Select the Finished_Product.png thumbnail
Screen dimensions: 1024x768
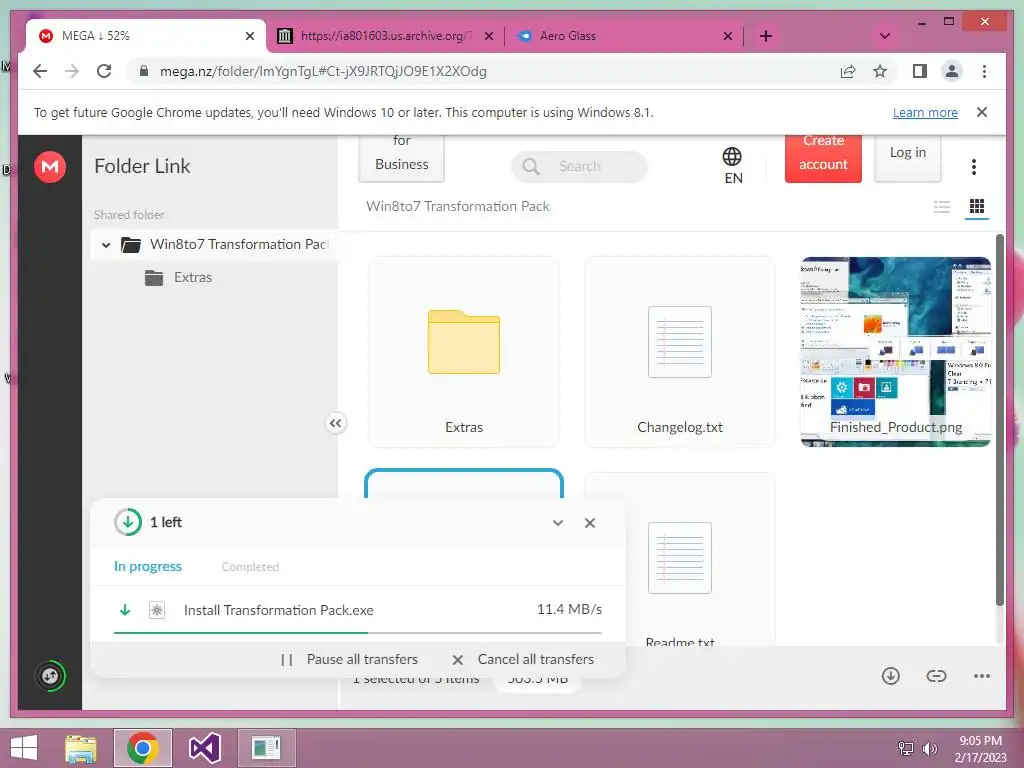pyautogui.click(x=895, y=351)
